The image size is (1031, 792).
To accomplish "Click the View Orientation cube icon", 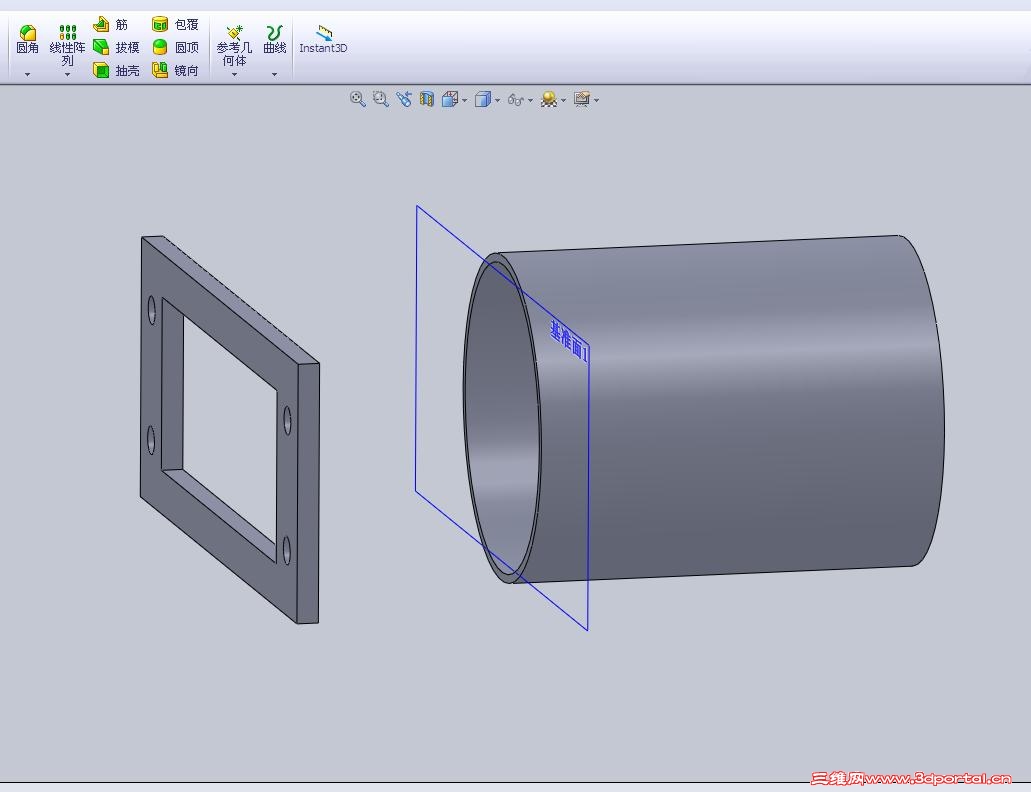I will pyautogui.click(x=450, y=99).
